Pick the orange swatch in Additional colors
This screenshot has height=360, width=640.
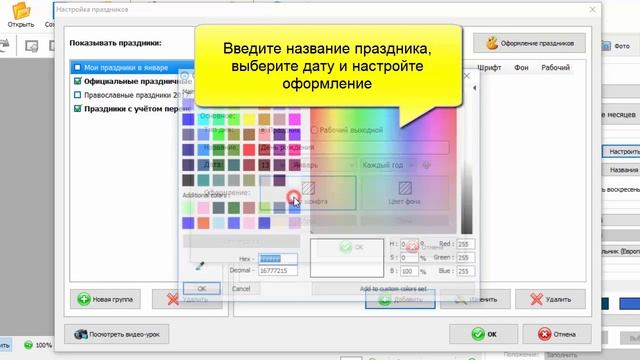tap(203, 223)
